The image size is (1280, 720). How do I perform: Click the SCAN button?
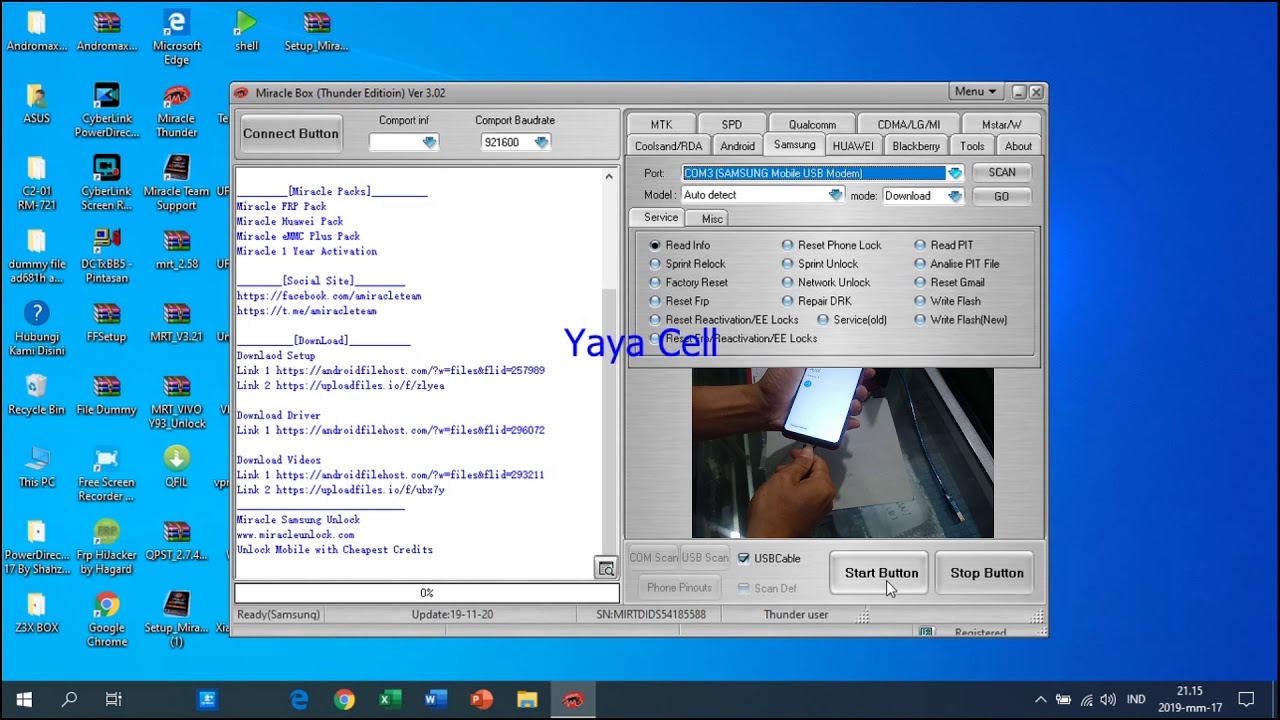(1002, 173)
